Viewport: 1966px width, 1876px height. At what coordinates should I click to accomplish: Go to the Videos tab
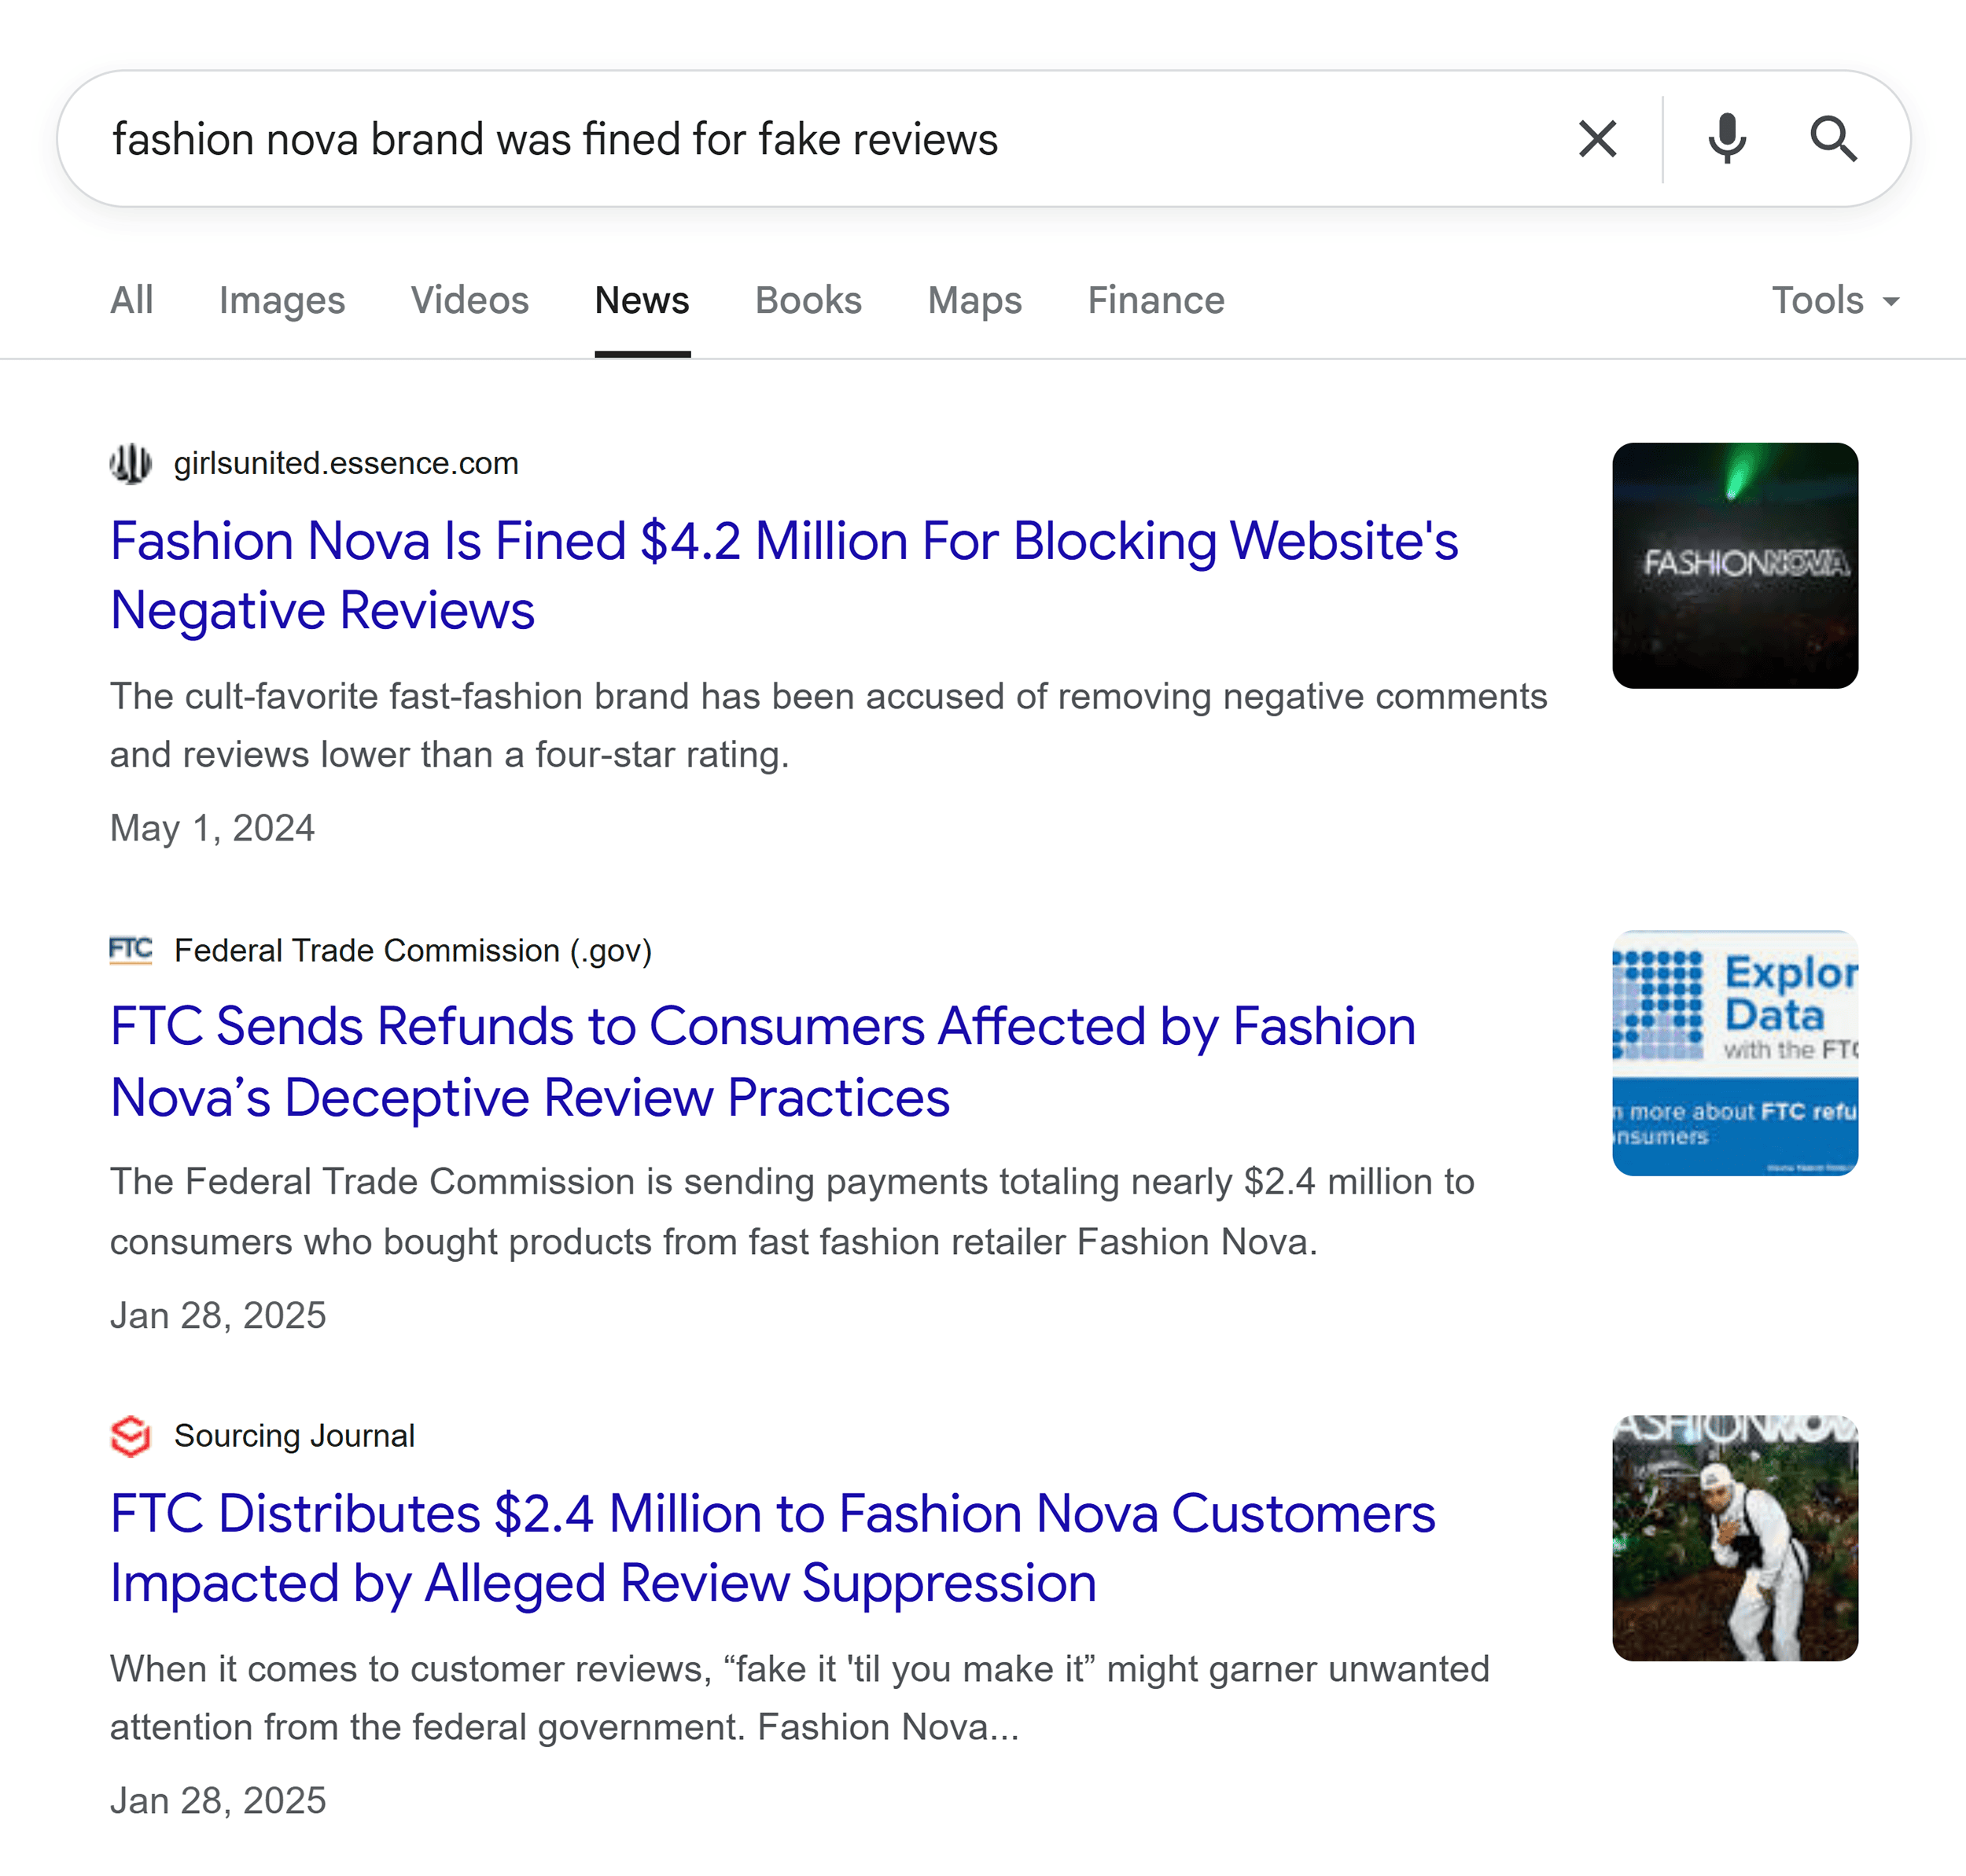pos(470,301)
